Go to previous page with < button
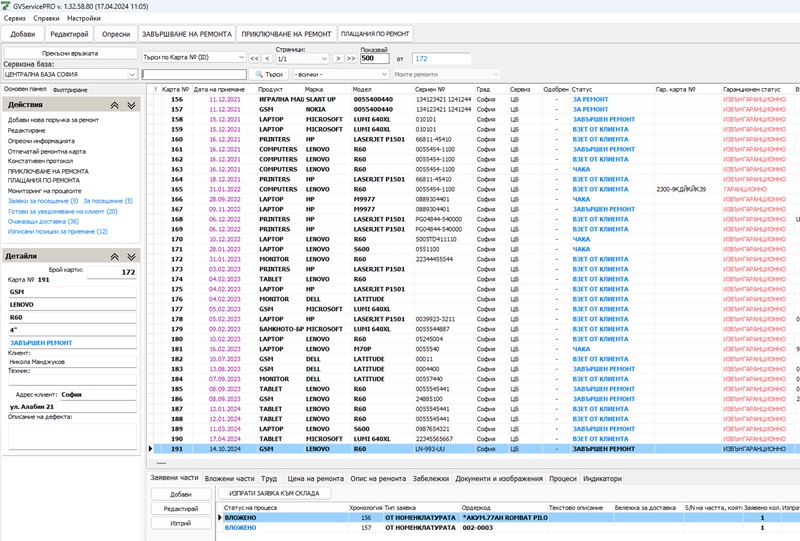This screenshot has height=541, width=800. tap(267, 59)
